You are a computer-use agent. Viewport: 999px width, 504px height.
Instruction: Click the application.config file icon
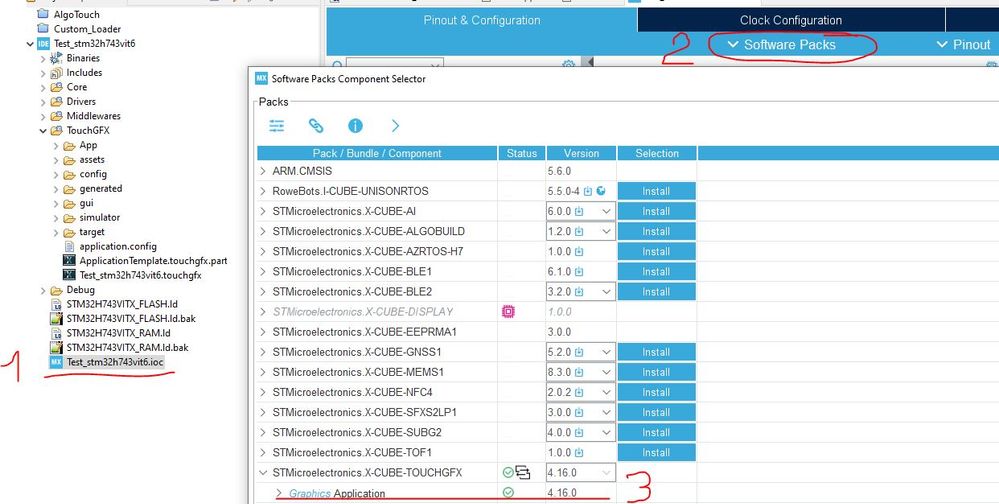(69, 247)
